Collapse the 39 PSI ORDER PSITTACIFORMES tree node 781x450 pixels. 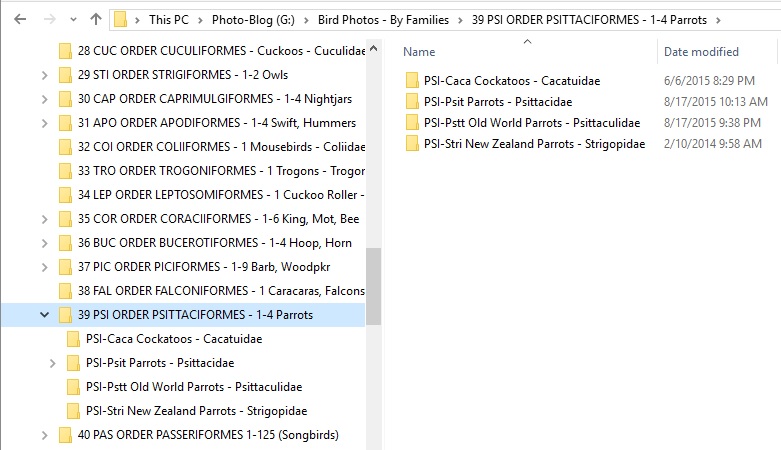[44, 315]
